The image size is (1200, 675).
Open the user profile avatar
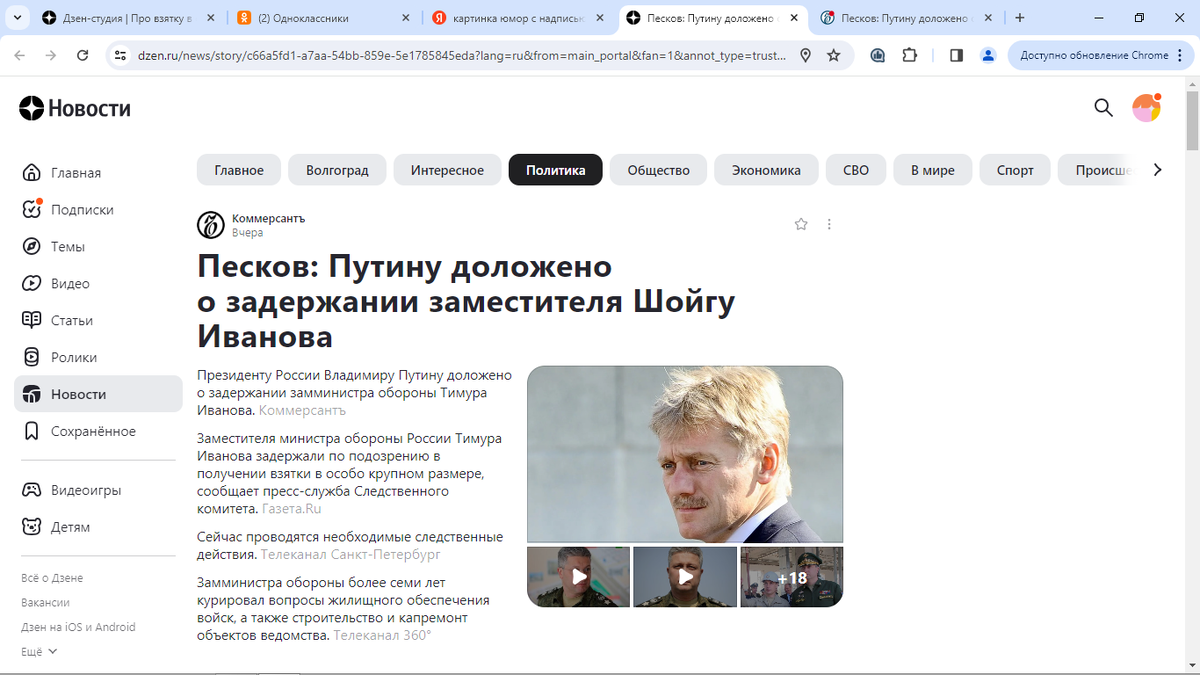point(1146,108)
